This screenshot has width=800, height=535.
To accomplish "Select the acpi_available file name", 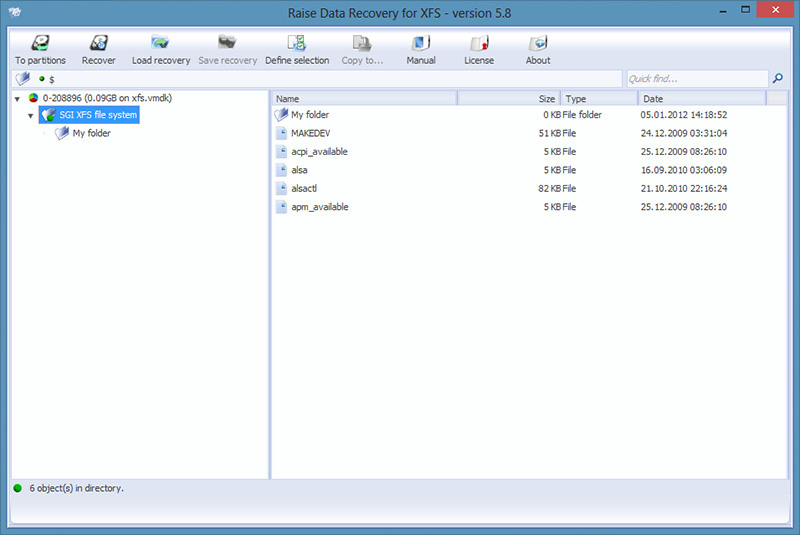I will click(x=319, y=151).
